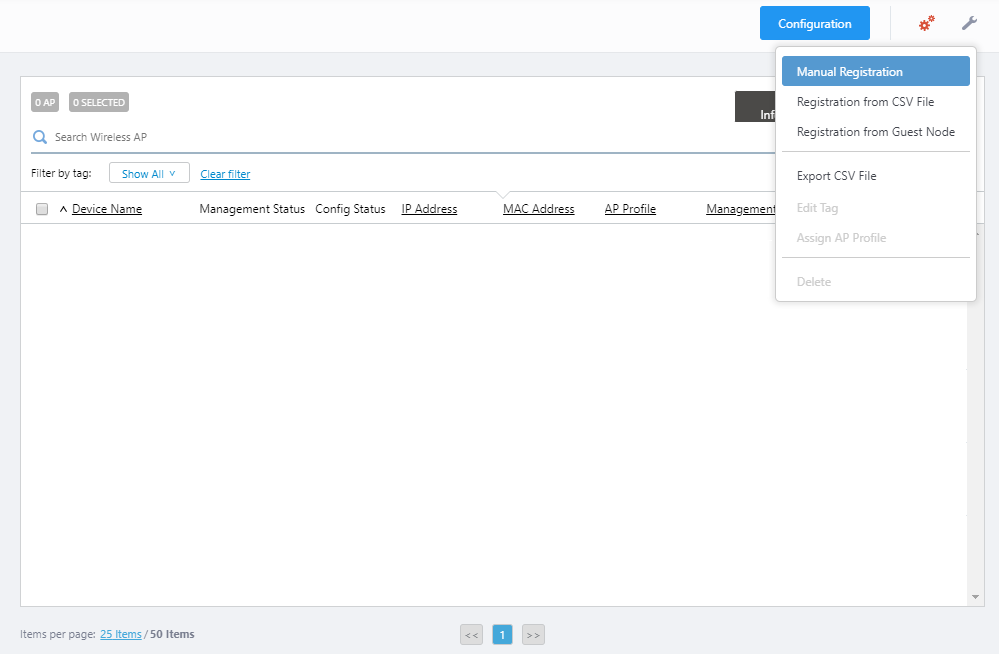Sort by AP Profile column
This screenshot has height=654, width=999.
pos(630,208)
